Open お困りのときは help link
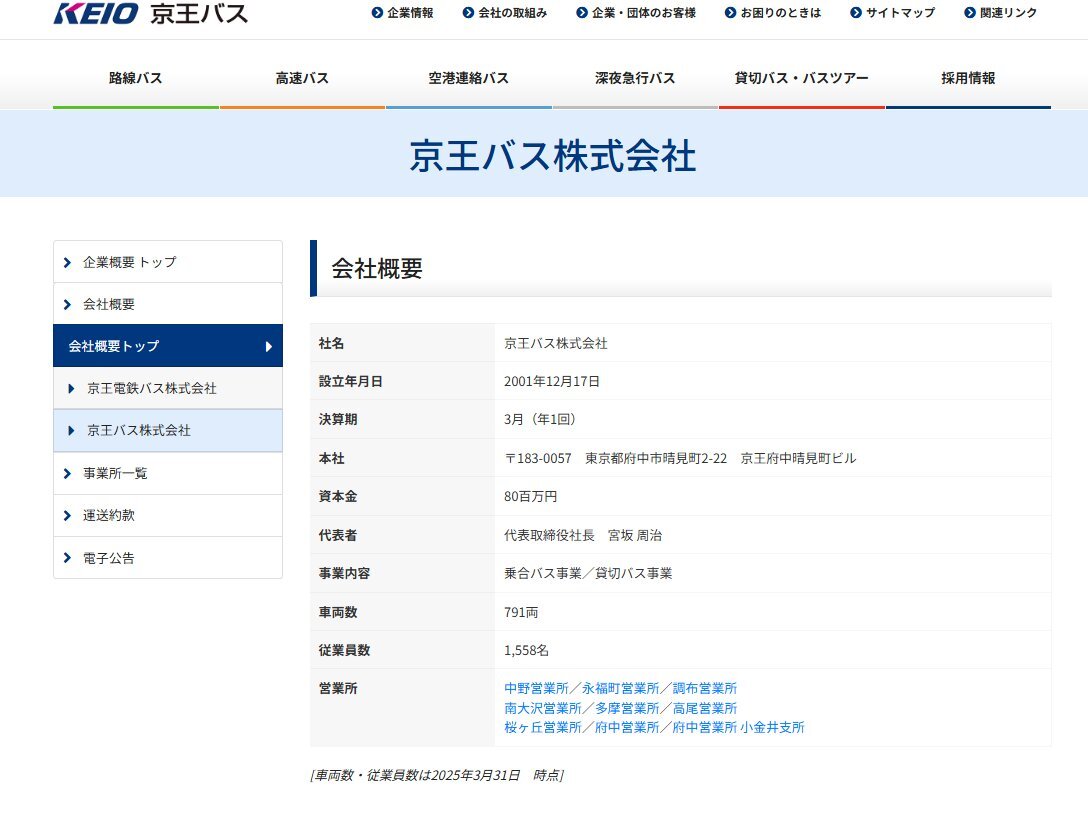 [781, 12]
